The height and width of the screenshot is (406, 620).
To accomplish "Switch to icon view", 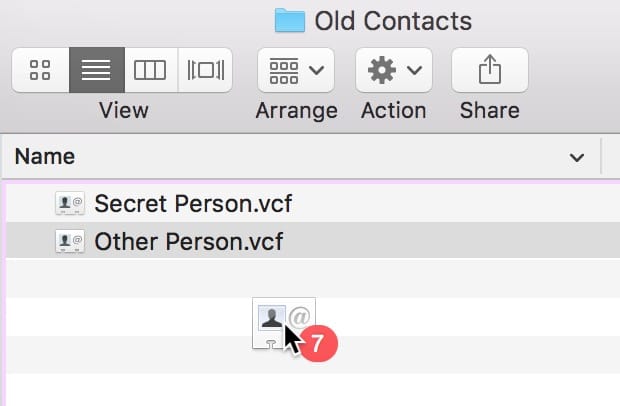I will pos(40,70).
